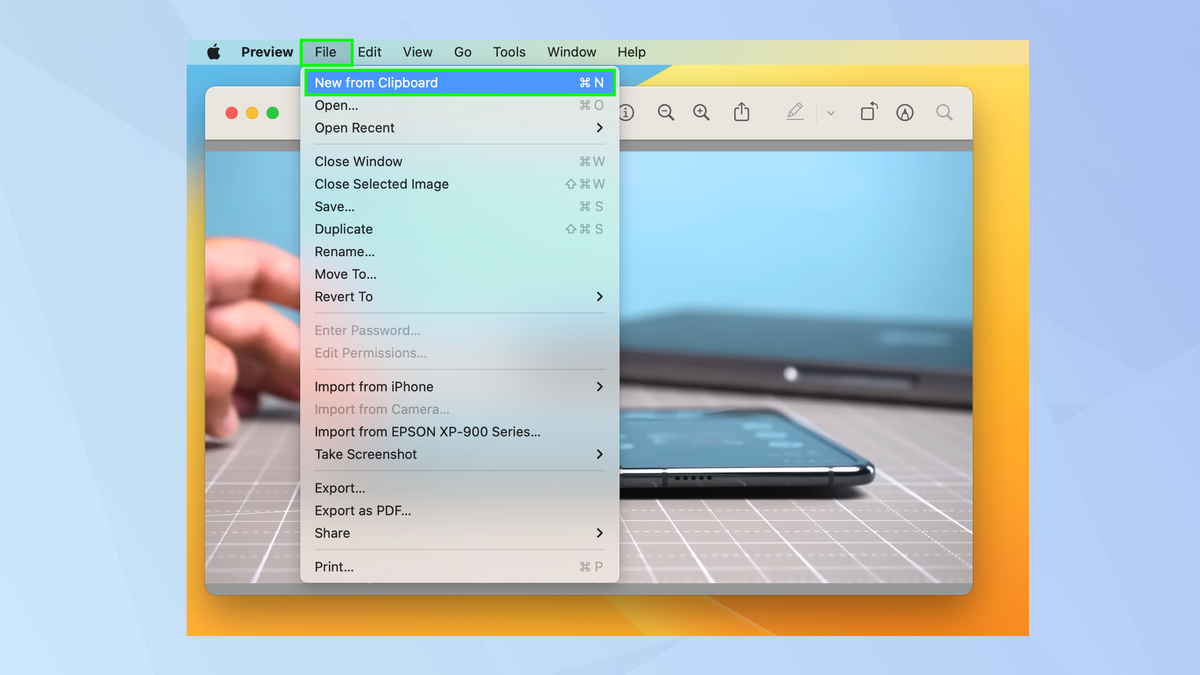The width and height of the screenshot is (1200, 675).
Task: Open the Share sheet from the toolbar
Action: pyautogui.click(x=741, y=112)
